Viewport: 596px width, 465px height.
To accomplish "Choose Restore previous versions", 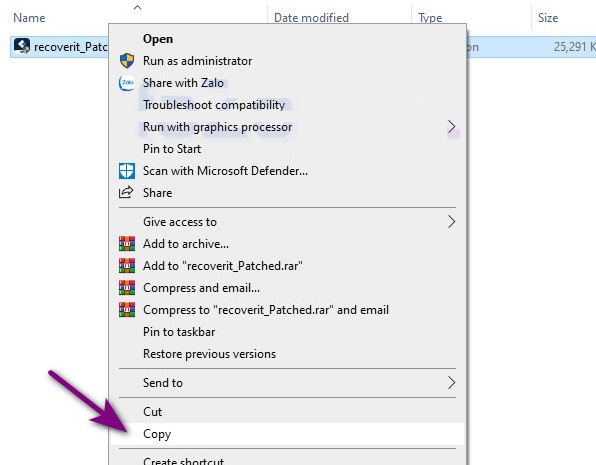I will [x=288, y=354].
